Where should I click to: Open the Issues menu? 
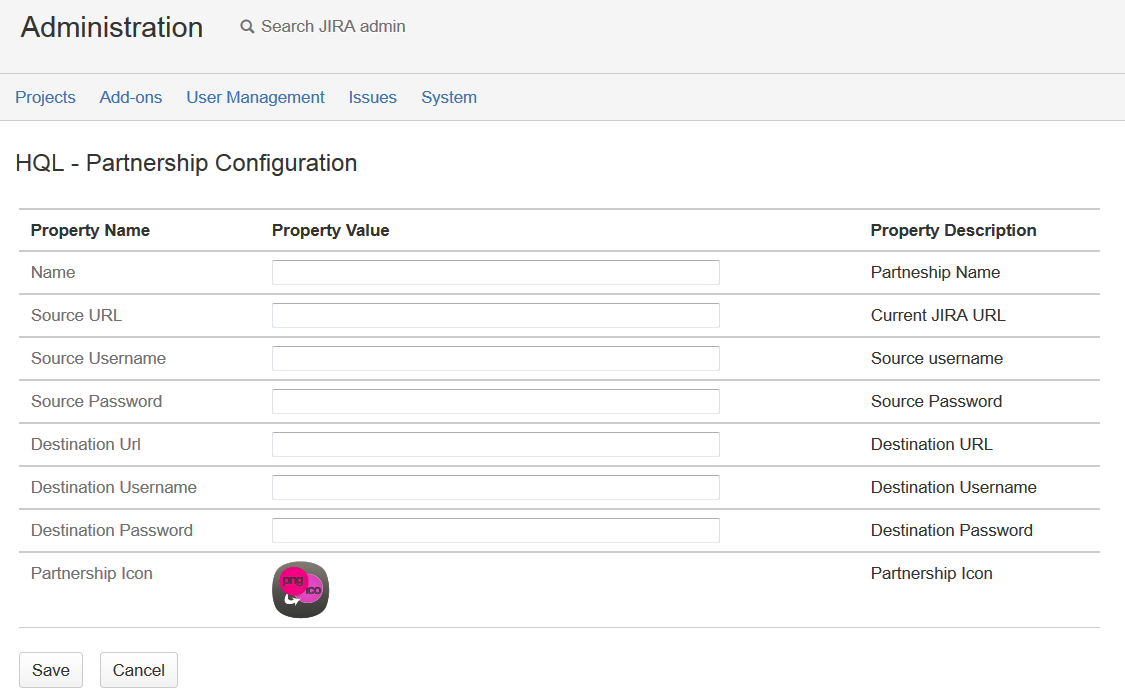pos(372,97)
